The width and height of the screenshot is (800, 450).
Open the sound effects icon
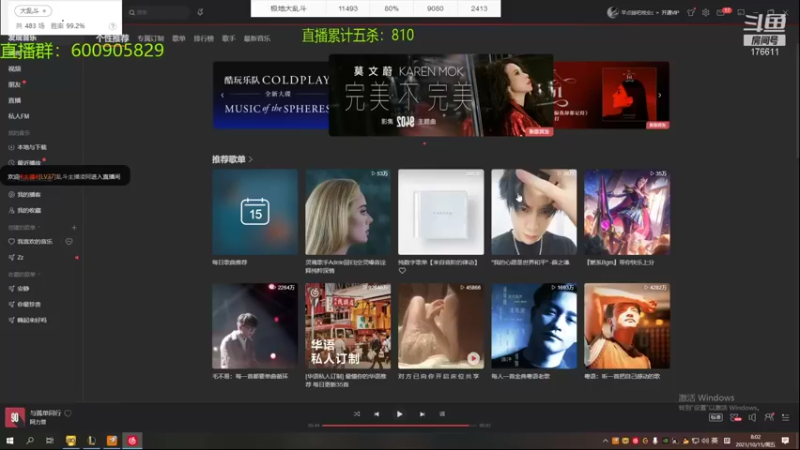pyautogui.click(x=735, y=417)
